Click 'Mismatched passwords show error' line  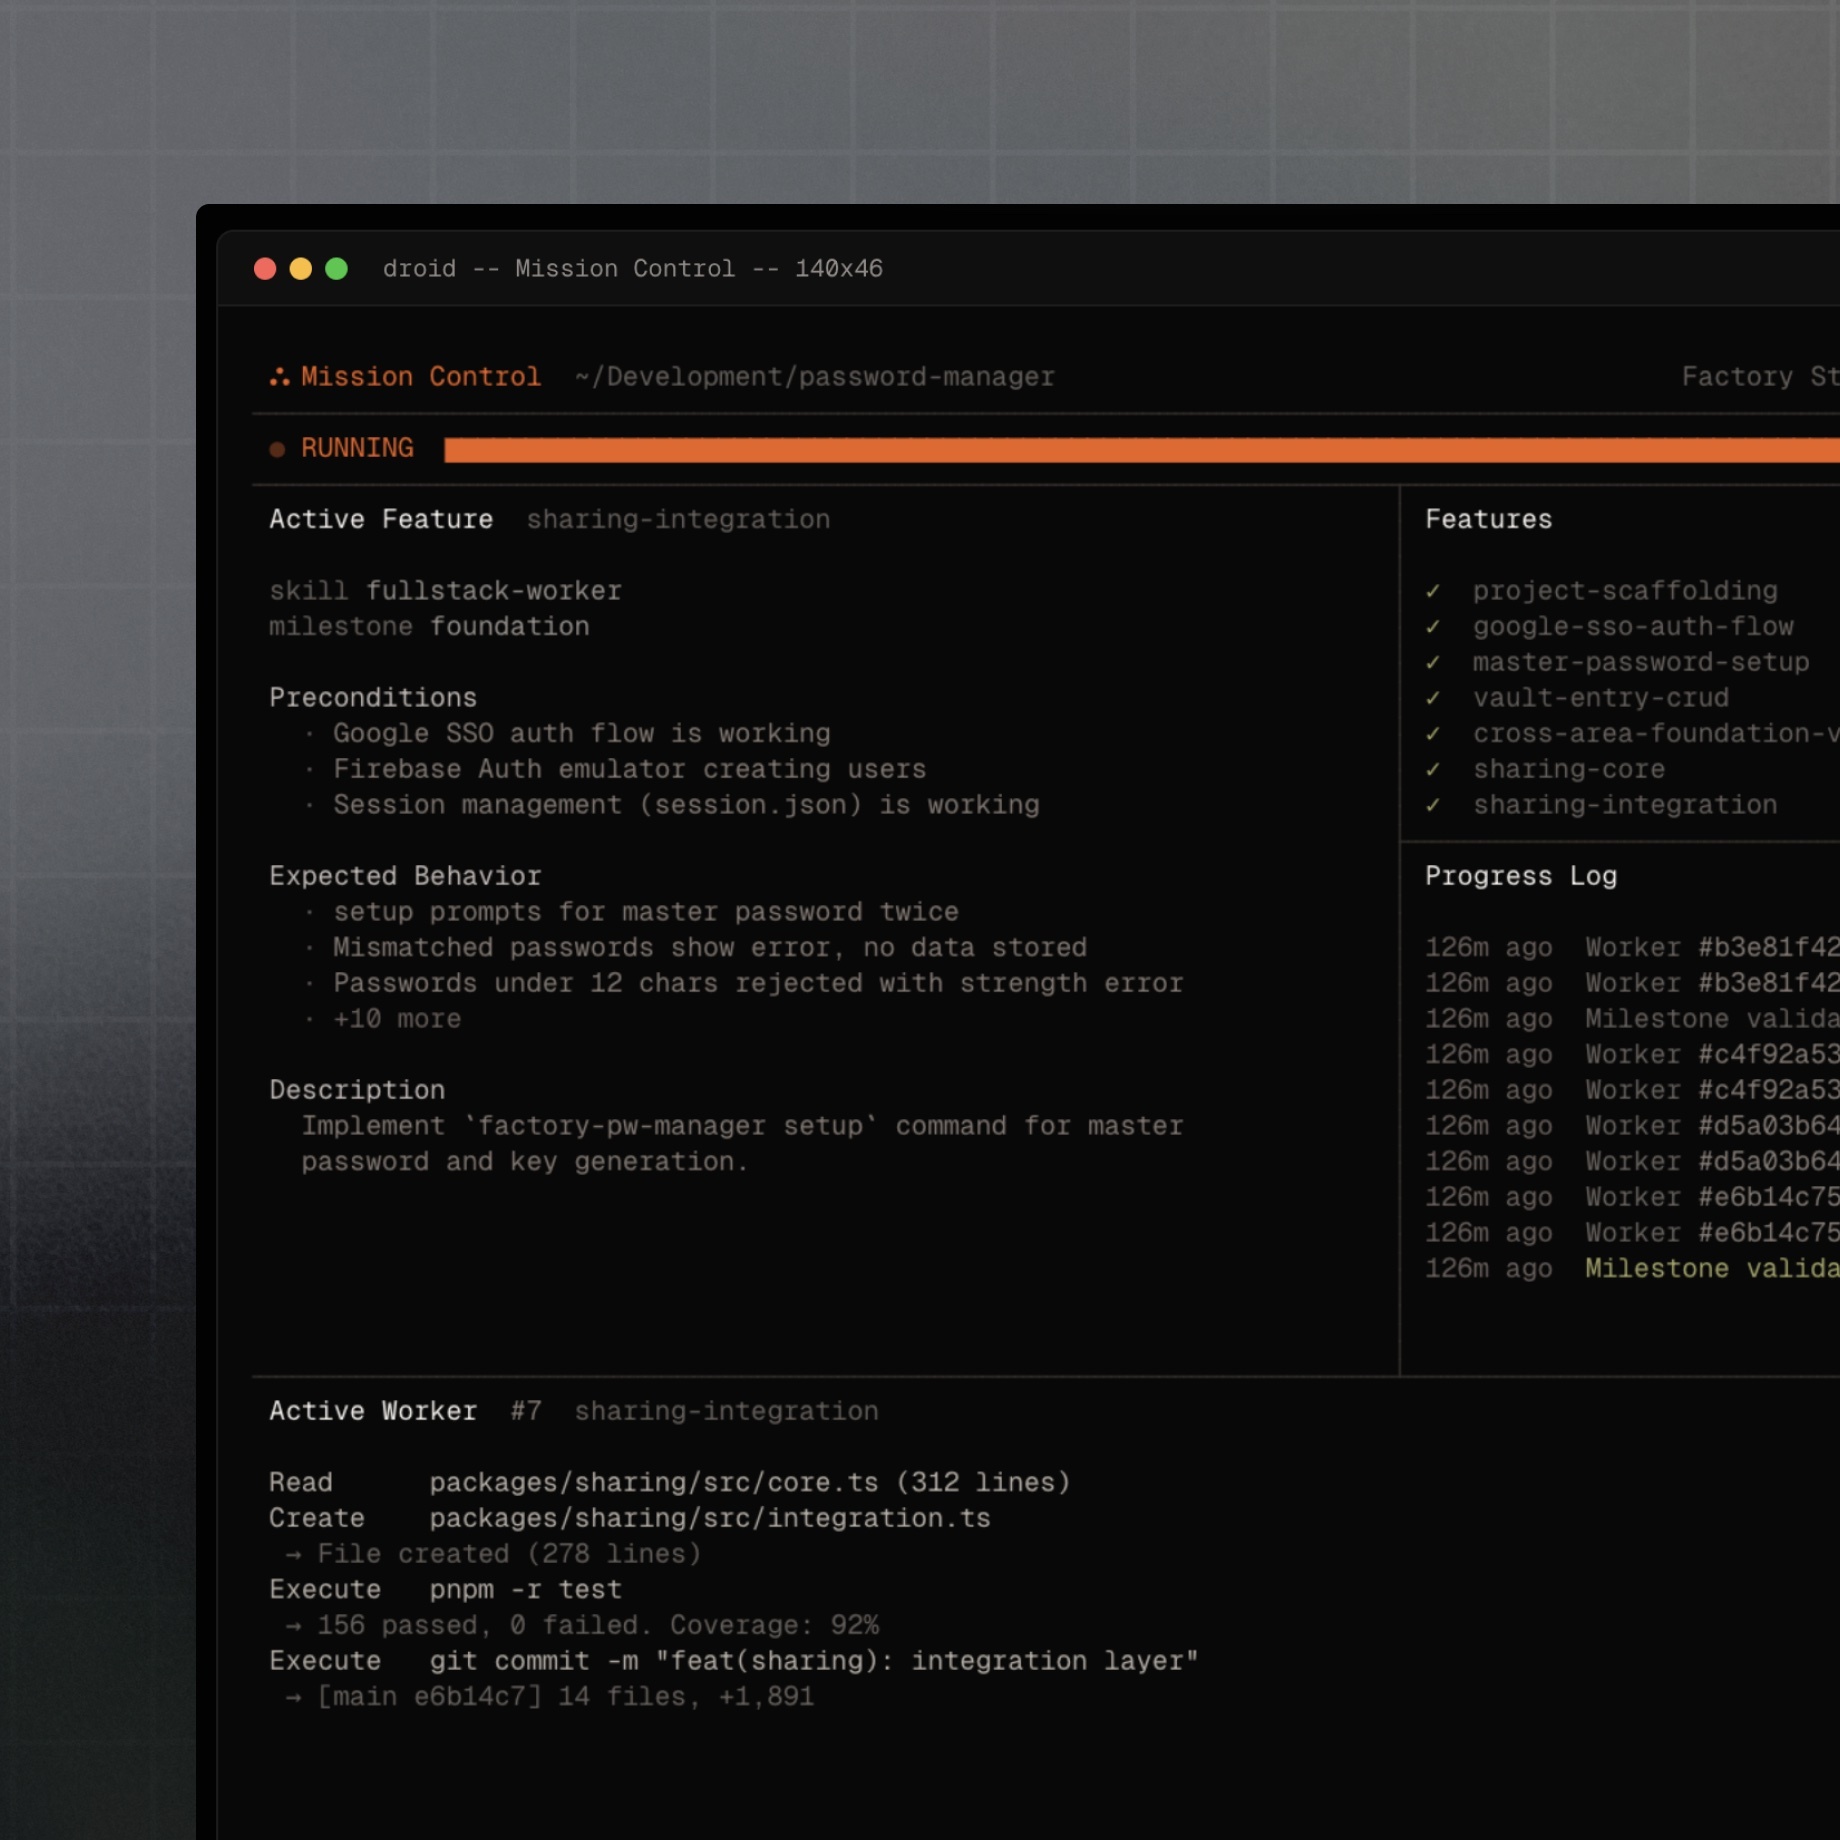coord(710,948)
